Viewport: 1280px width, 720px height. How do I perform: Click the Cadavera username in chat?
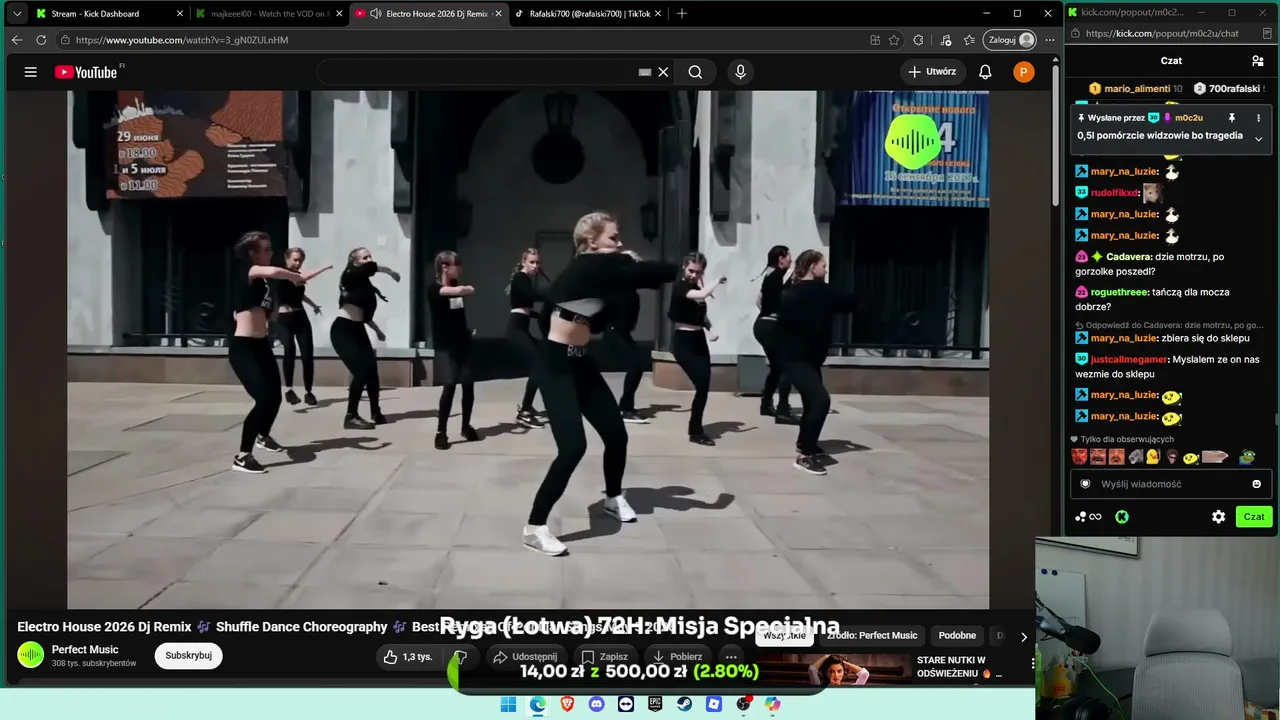[1128, 257]
